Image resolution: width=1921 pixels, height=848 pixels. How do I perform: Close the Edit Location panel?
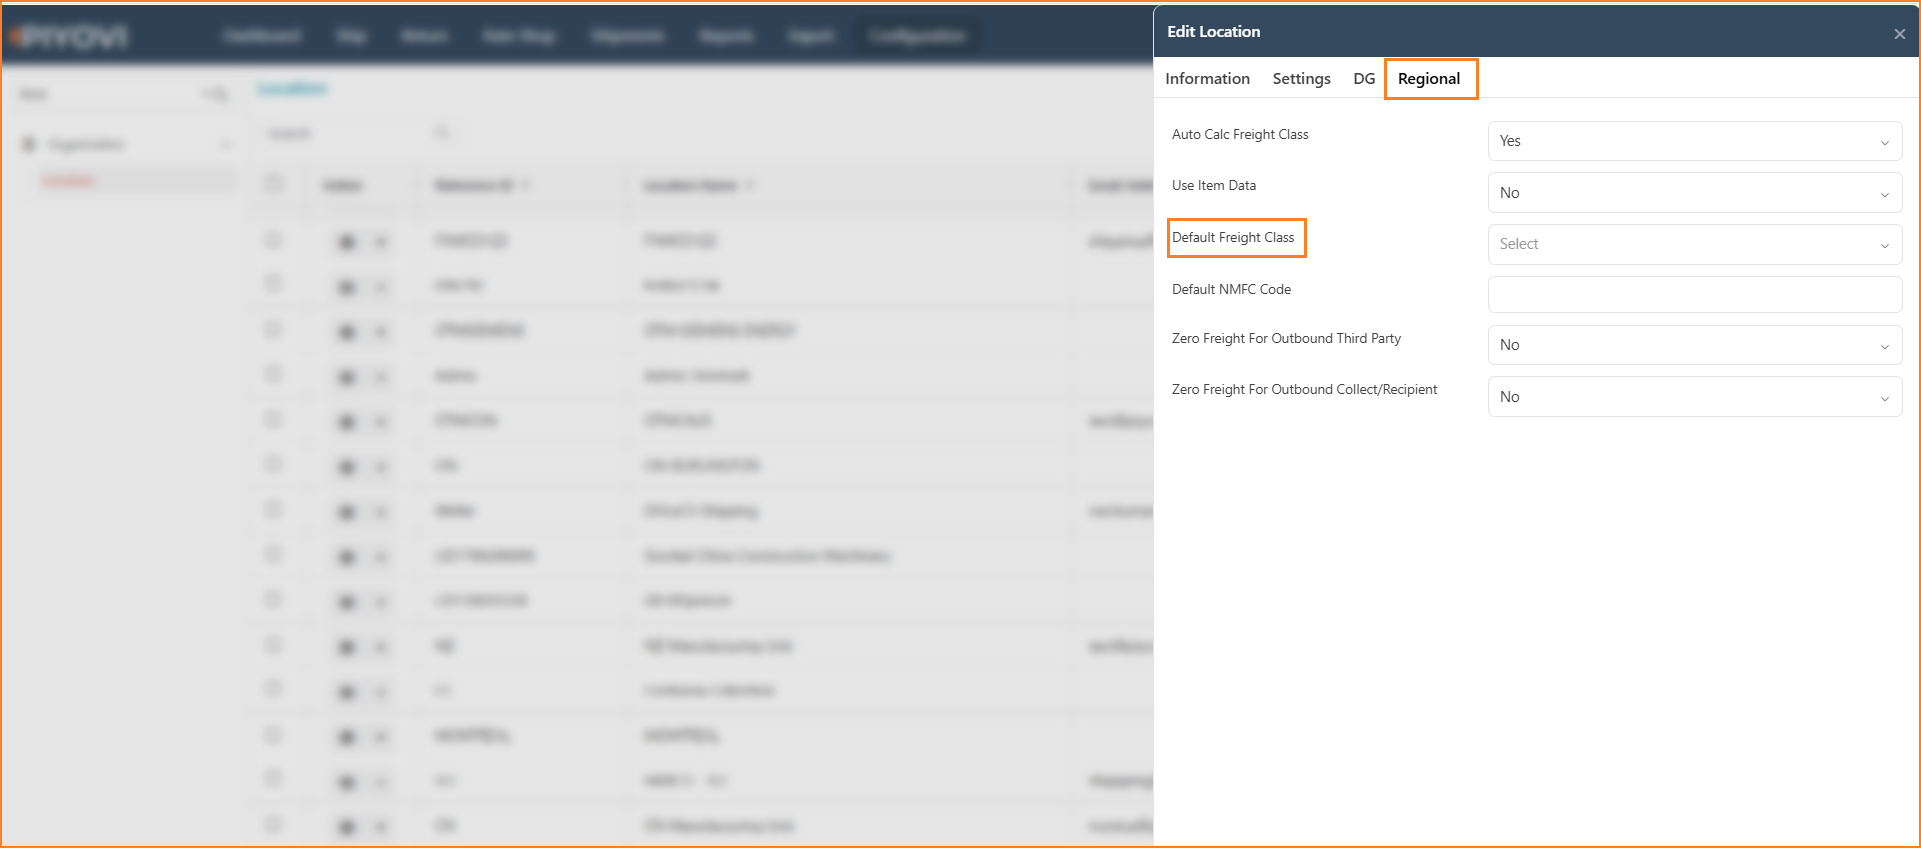(x=1899, y=34)
